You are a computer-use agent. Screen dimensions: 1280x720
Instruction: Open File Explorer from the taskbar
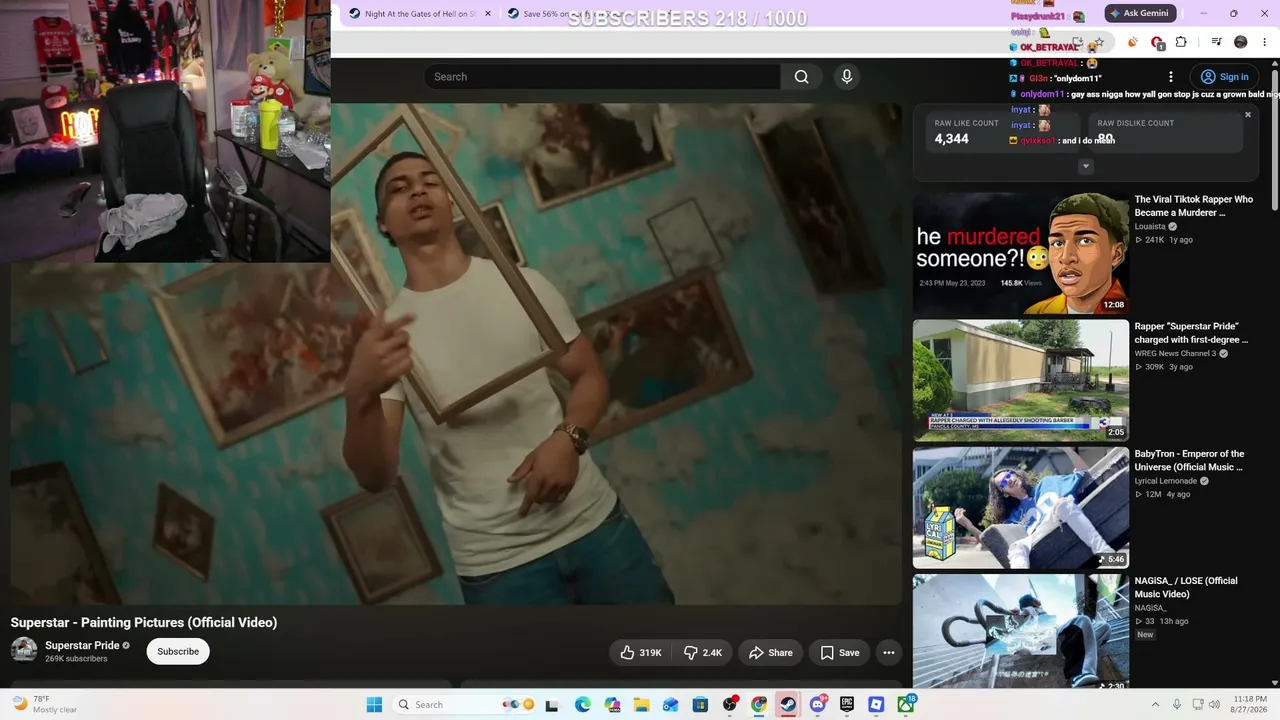tap(641, 705)
